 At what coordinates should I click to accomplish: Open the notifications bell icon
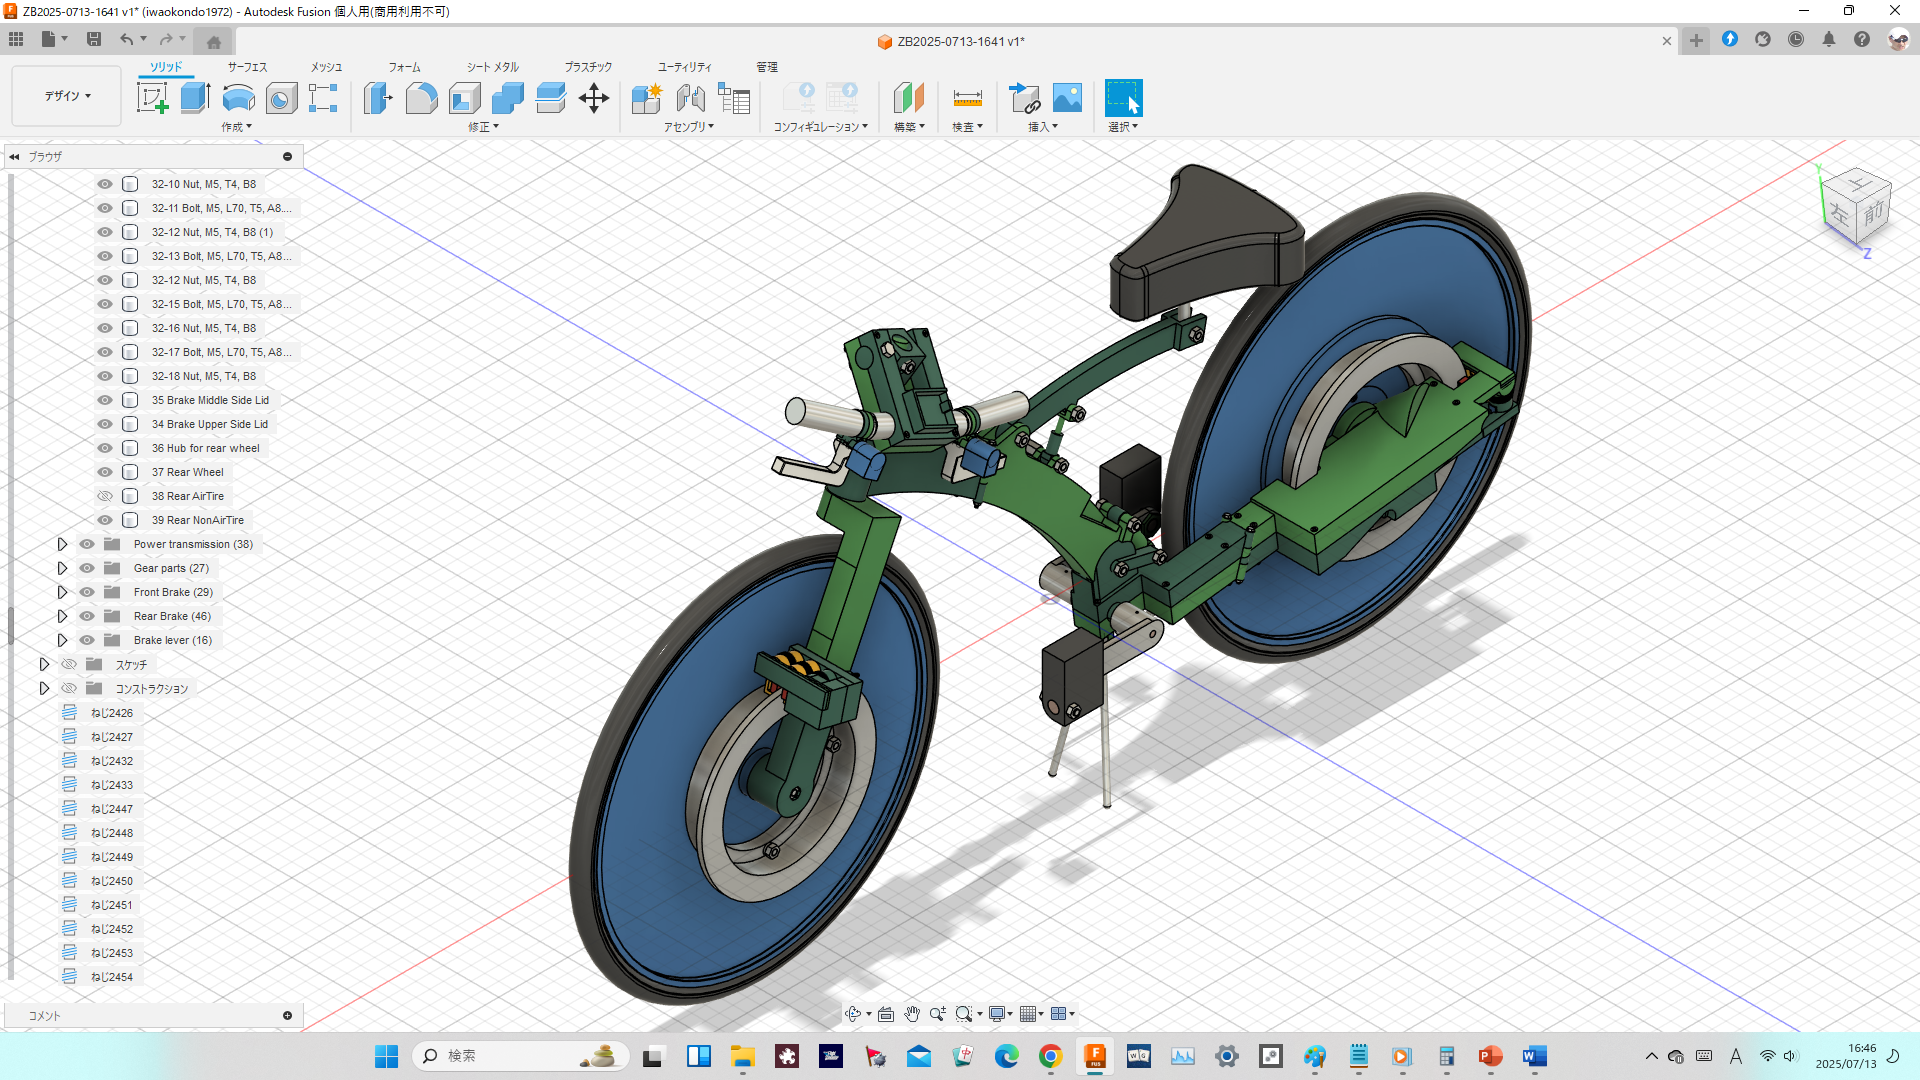tap(1828, 40)
